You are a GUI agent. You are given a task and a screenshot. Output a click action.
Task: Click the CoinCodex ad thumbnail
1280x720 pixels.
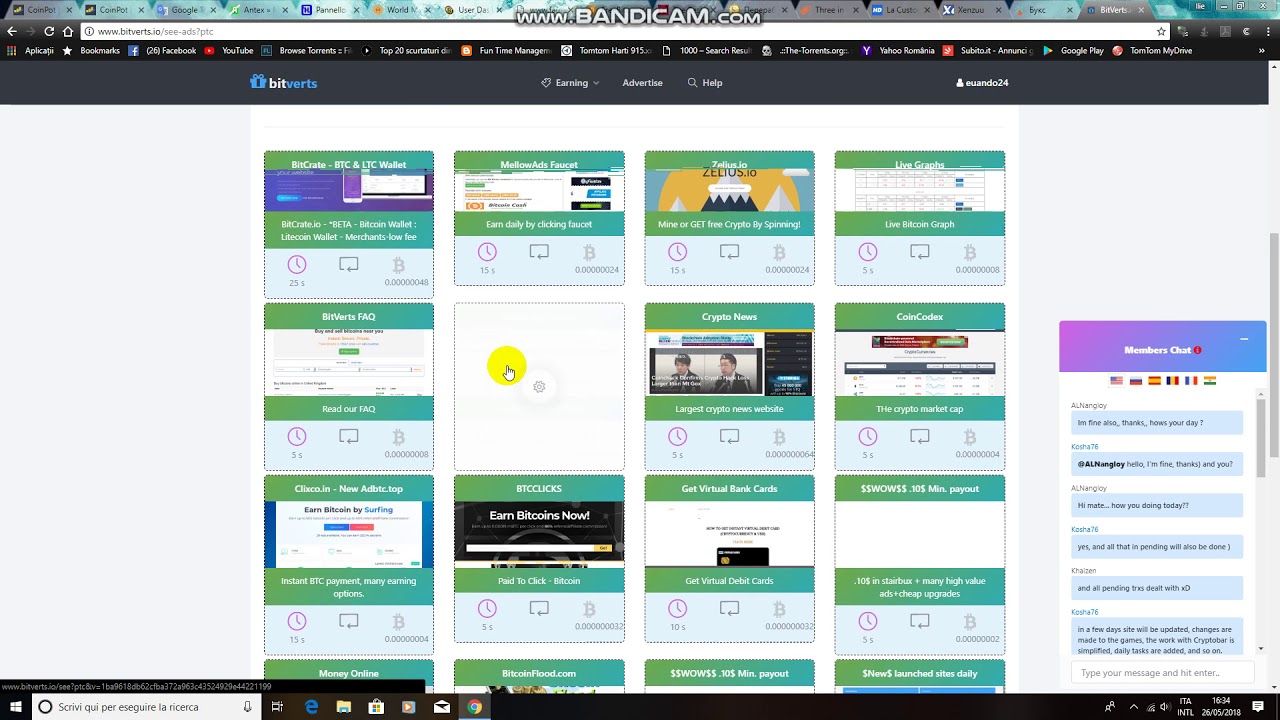click(x=920, y=364)
